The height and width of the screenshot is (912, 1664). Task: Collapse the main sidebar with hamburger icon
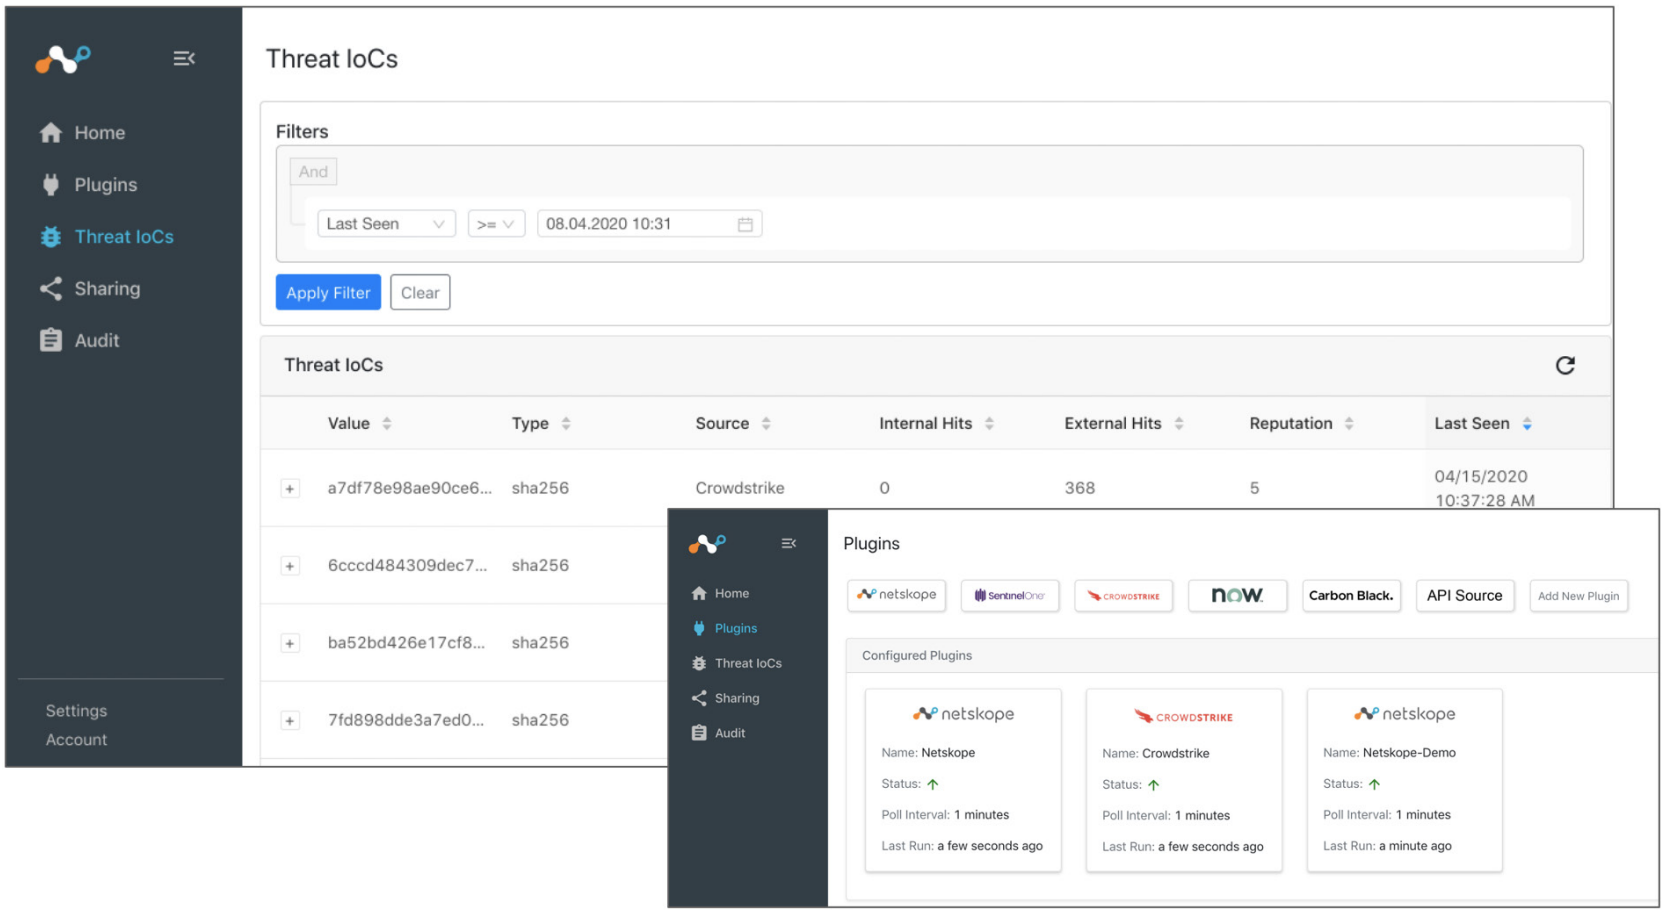tap(184, 59)
